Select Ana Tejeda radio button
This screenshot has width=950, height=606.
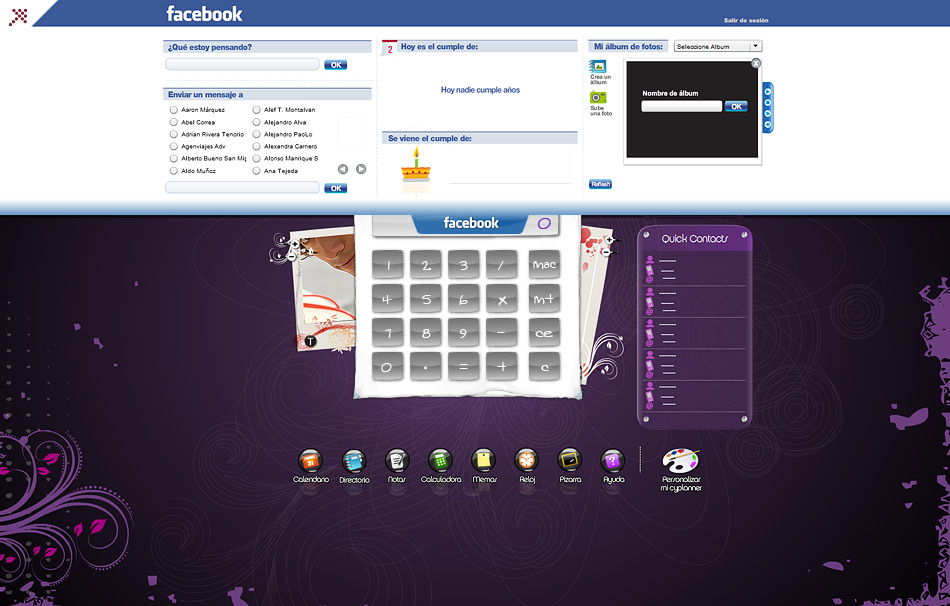(x=257, y=171)
